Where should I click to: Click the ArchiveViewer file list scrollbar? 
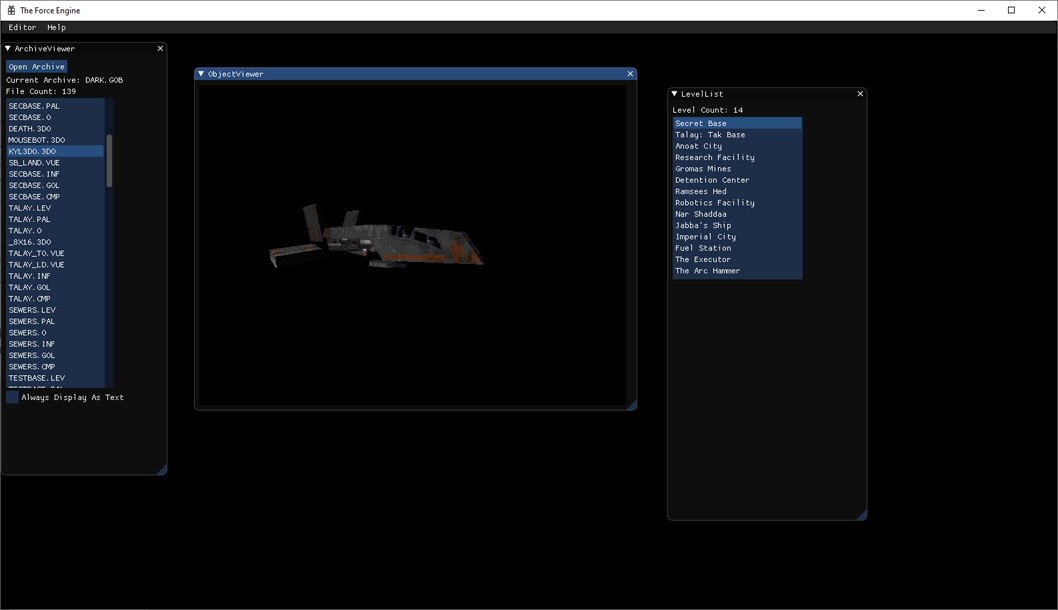coord(109,161)
